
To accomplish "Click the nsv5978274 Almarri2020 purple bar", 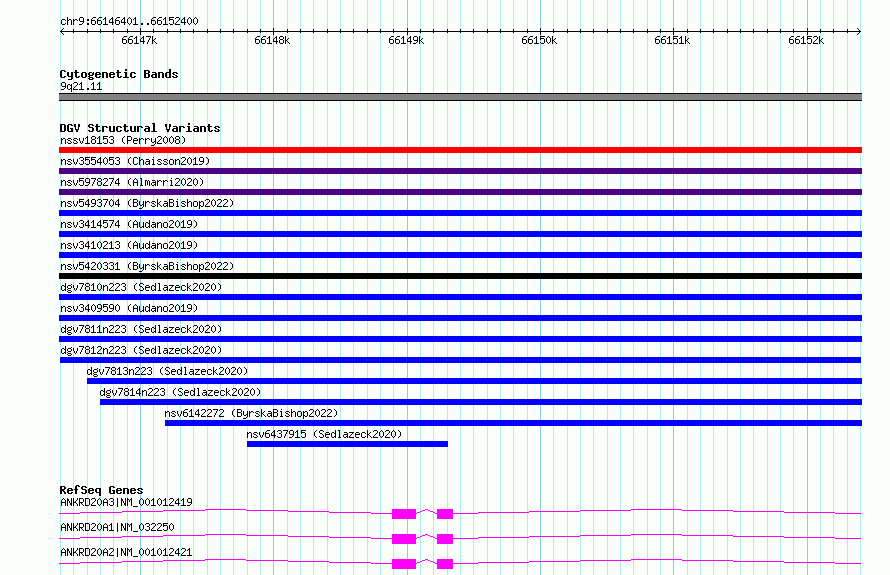I will coord(460,192).
